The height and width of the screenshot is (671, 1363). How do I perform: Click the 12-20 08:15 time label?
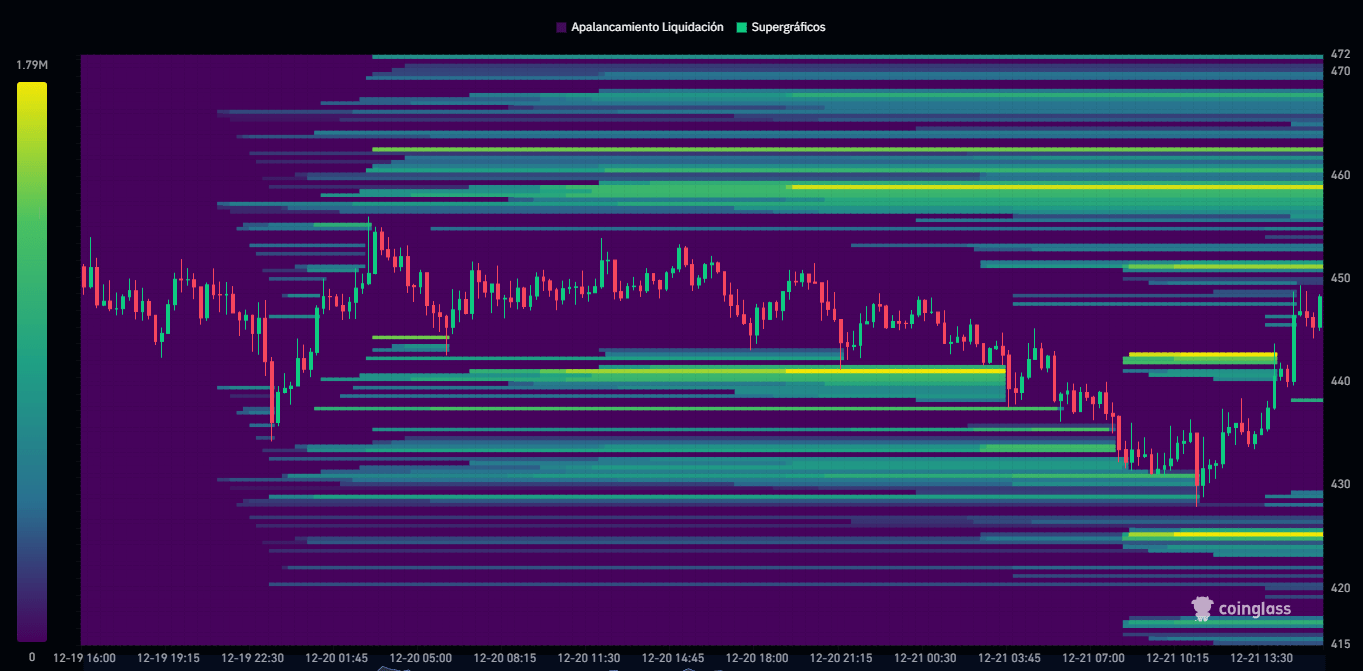[x=505, y=658]
